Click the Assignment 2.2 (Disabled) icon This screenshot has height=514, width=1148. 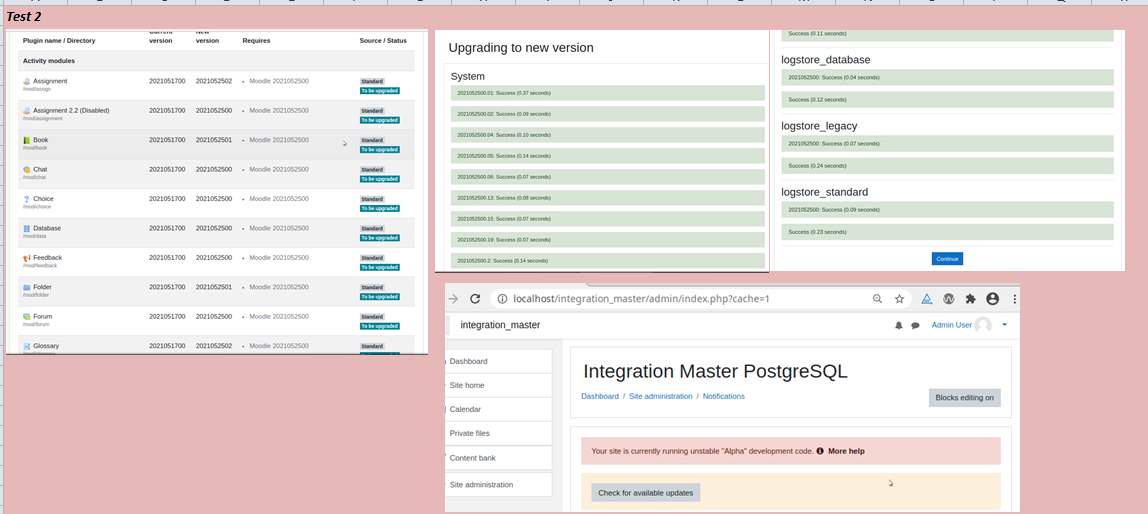27,111
